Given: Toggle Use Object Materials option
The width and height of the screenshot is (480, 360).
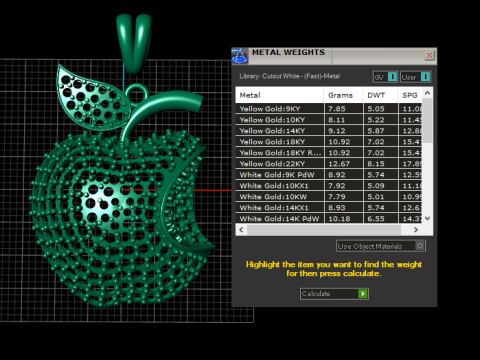Looking at the screenshot, I should (381, 246).
